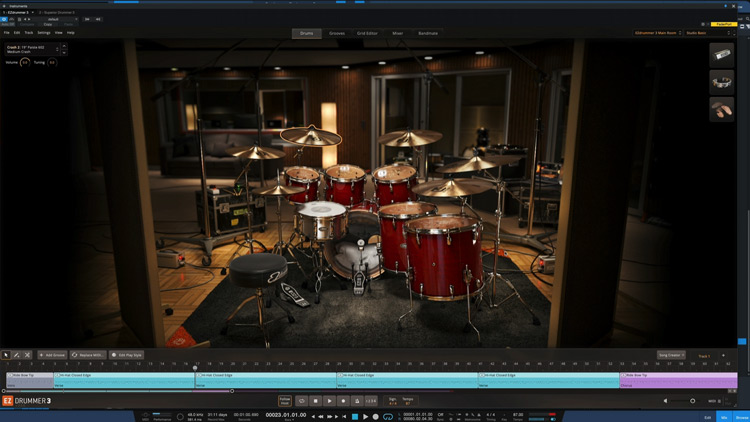This screenshot has height=422, width=750.
Task: Open the EZdrummer 3 Main Room library dropdown
Action: click(x=658, y=33)
